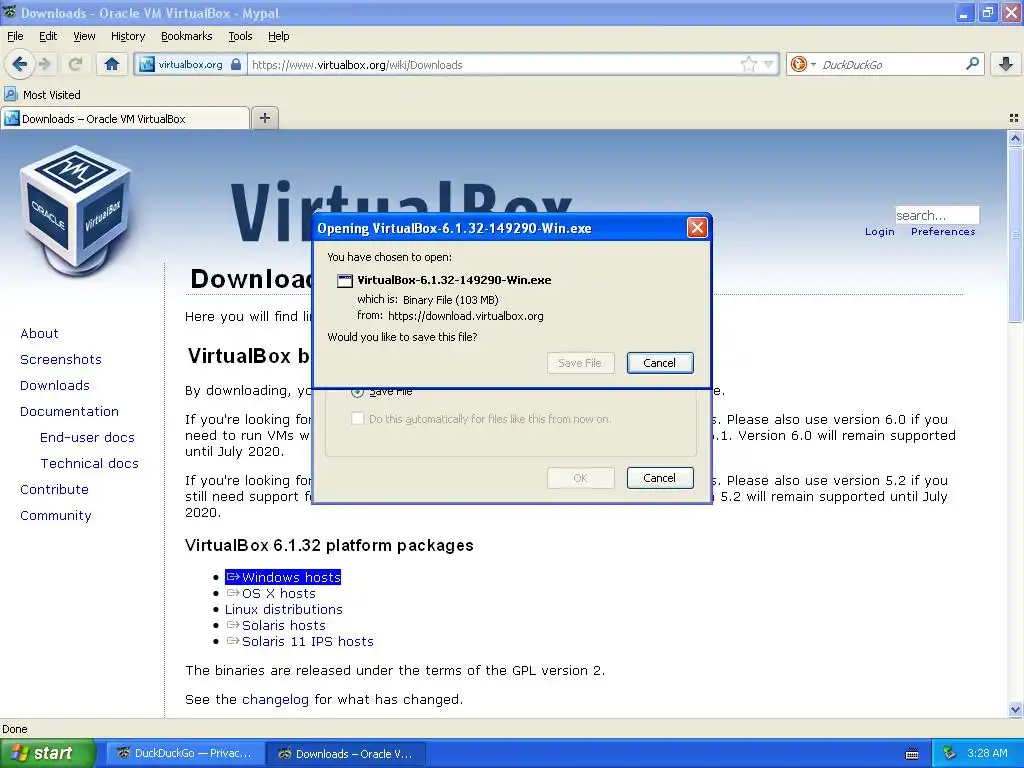The height and width of the screenshot is (768, 1024).
Task: Open the Downloads arrow toolbar button
Action: coord(1006,64)
